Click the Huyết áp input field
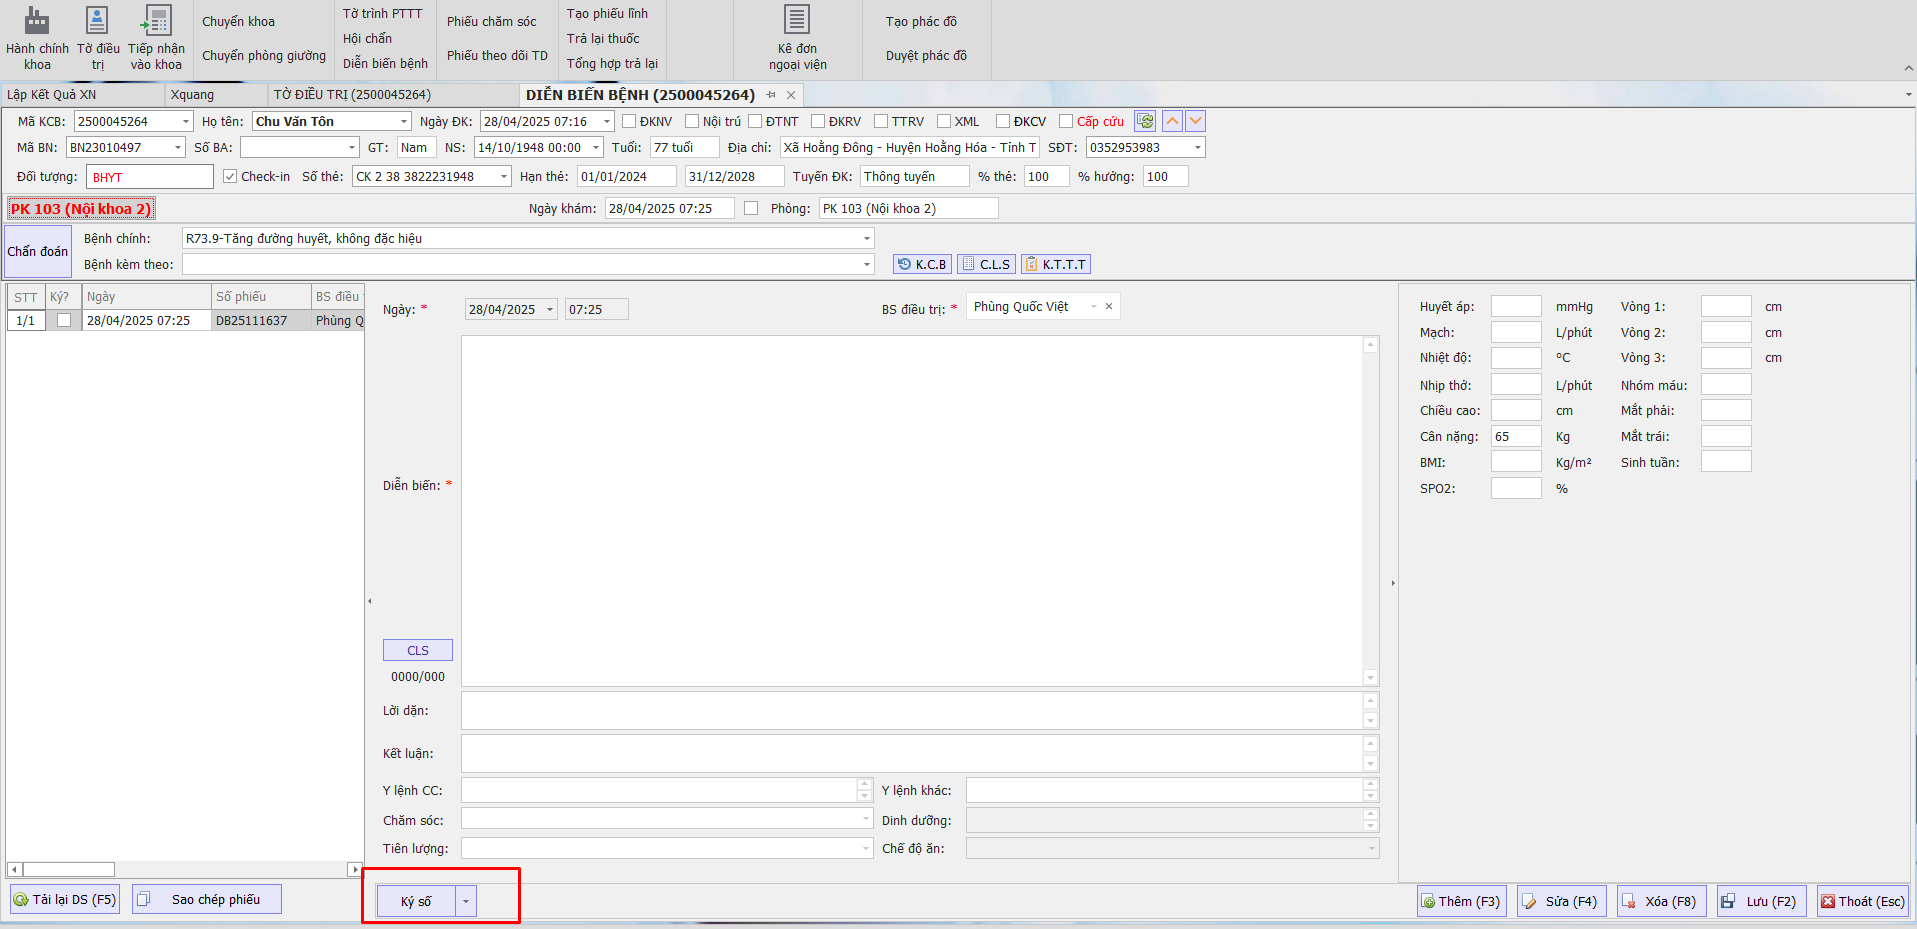 coord(1516,307)
